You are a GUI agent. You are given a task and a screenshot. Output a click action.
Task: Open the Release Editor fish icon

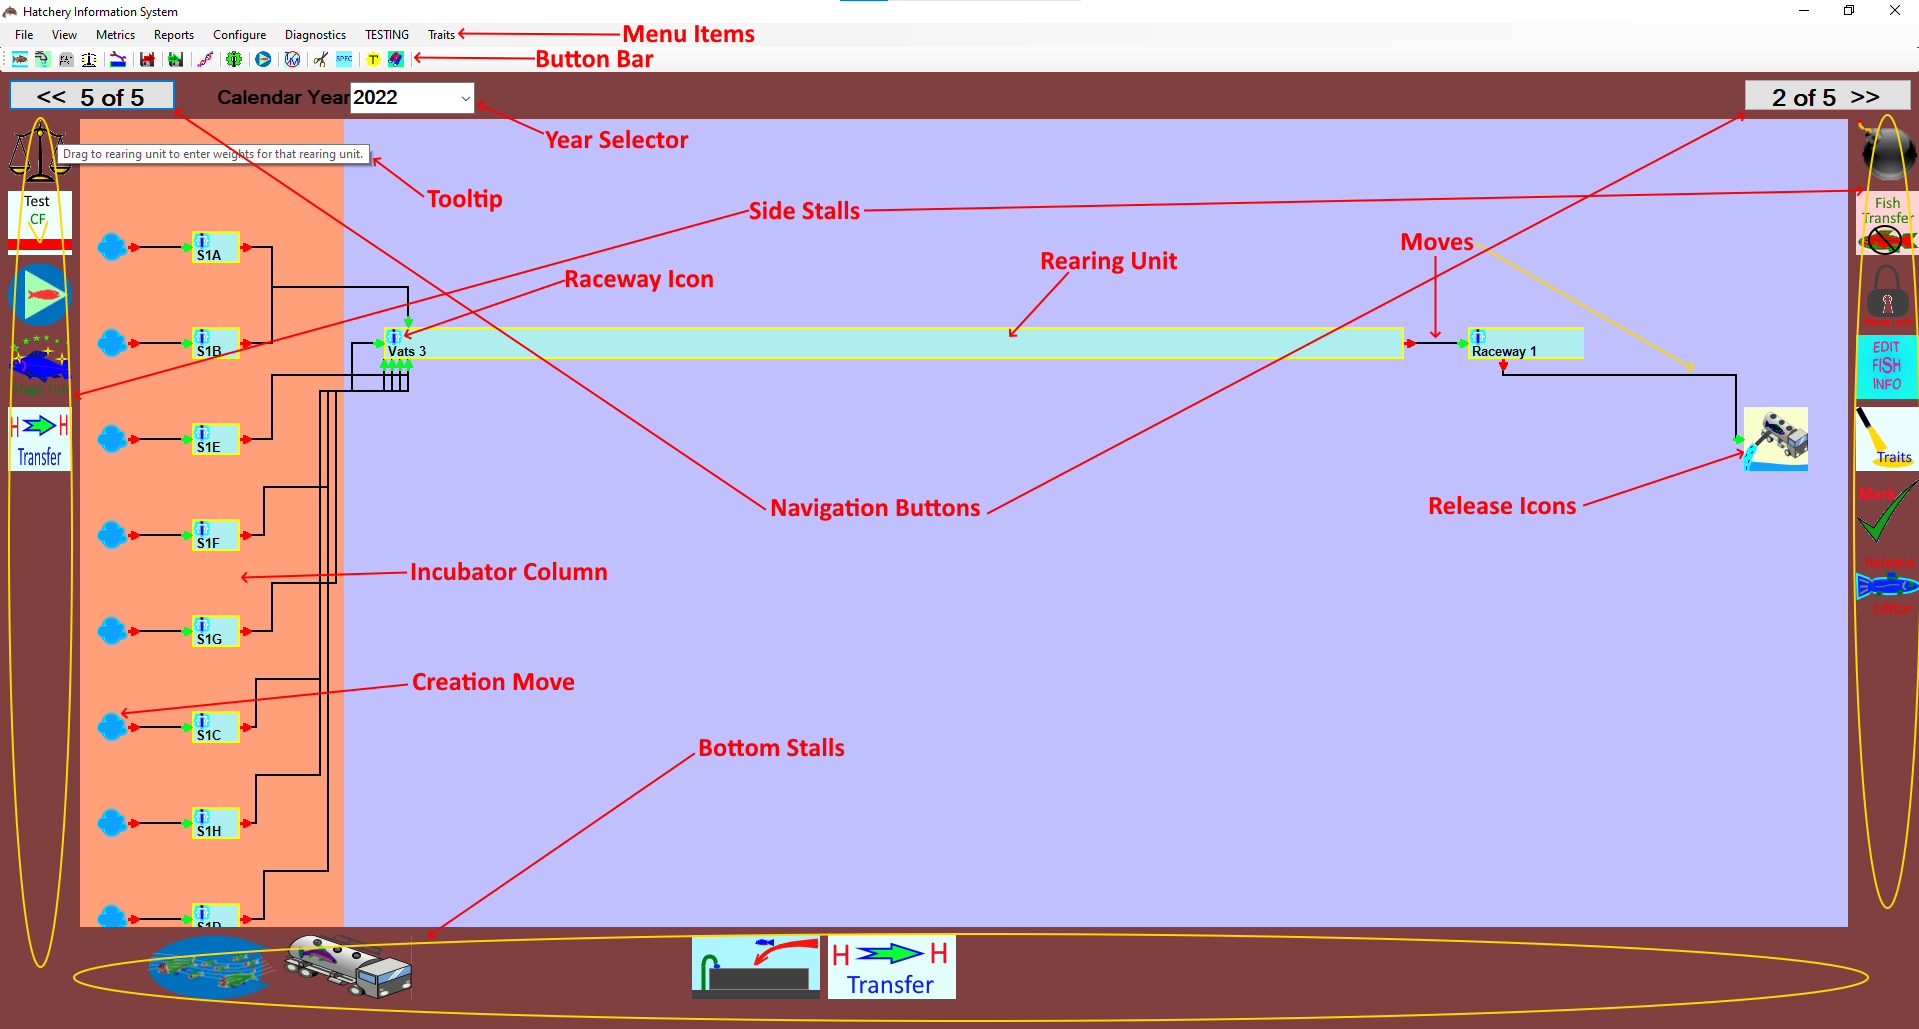[1886, 585]
